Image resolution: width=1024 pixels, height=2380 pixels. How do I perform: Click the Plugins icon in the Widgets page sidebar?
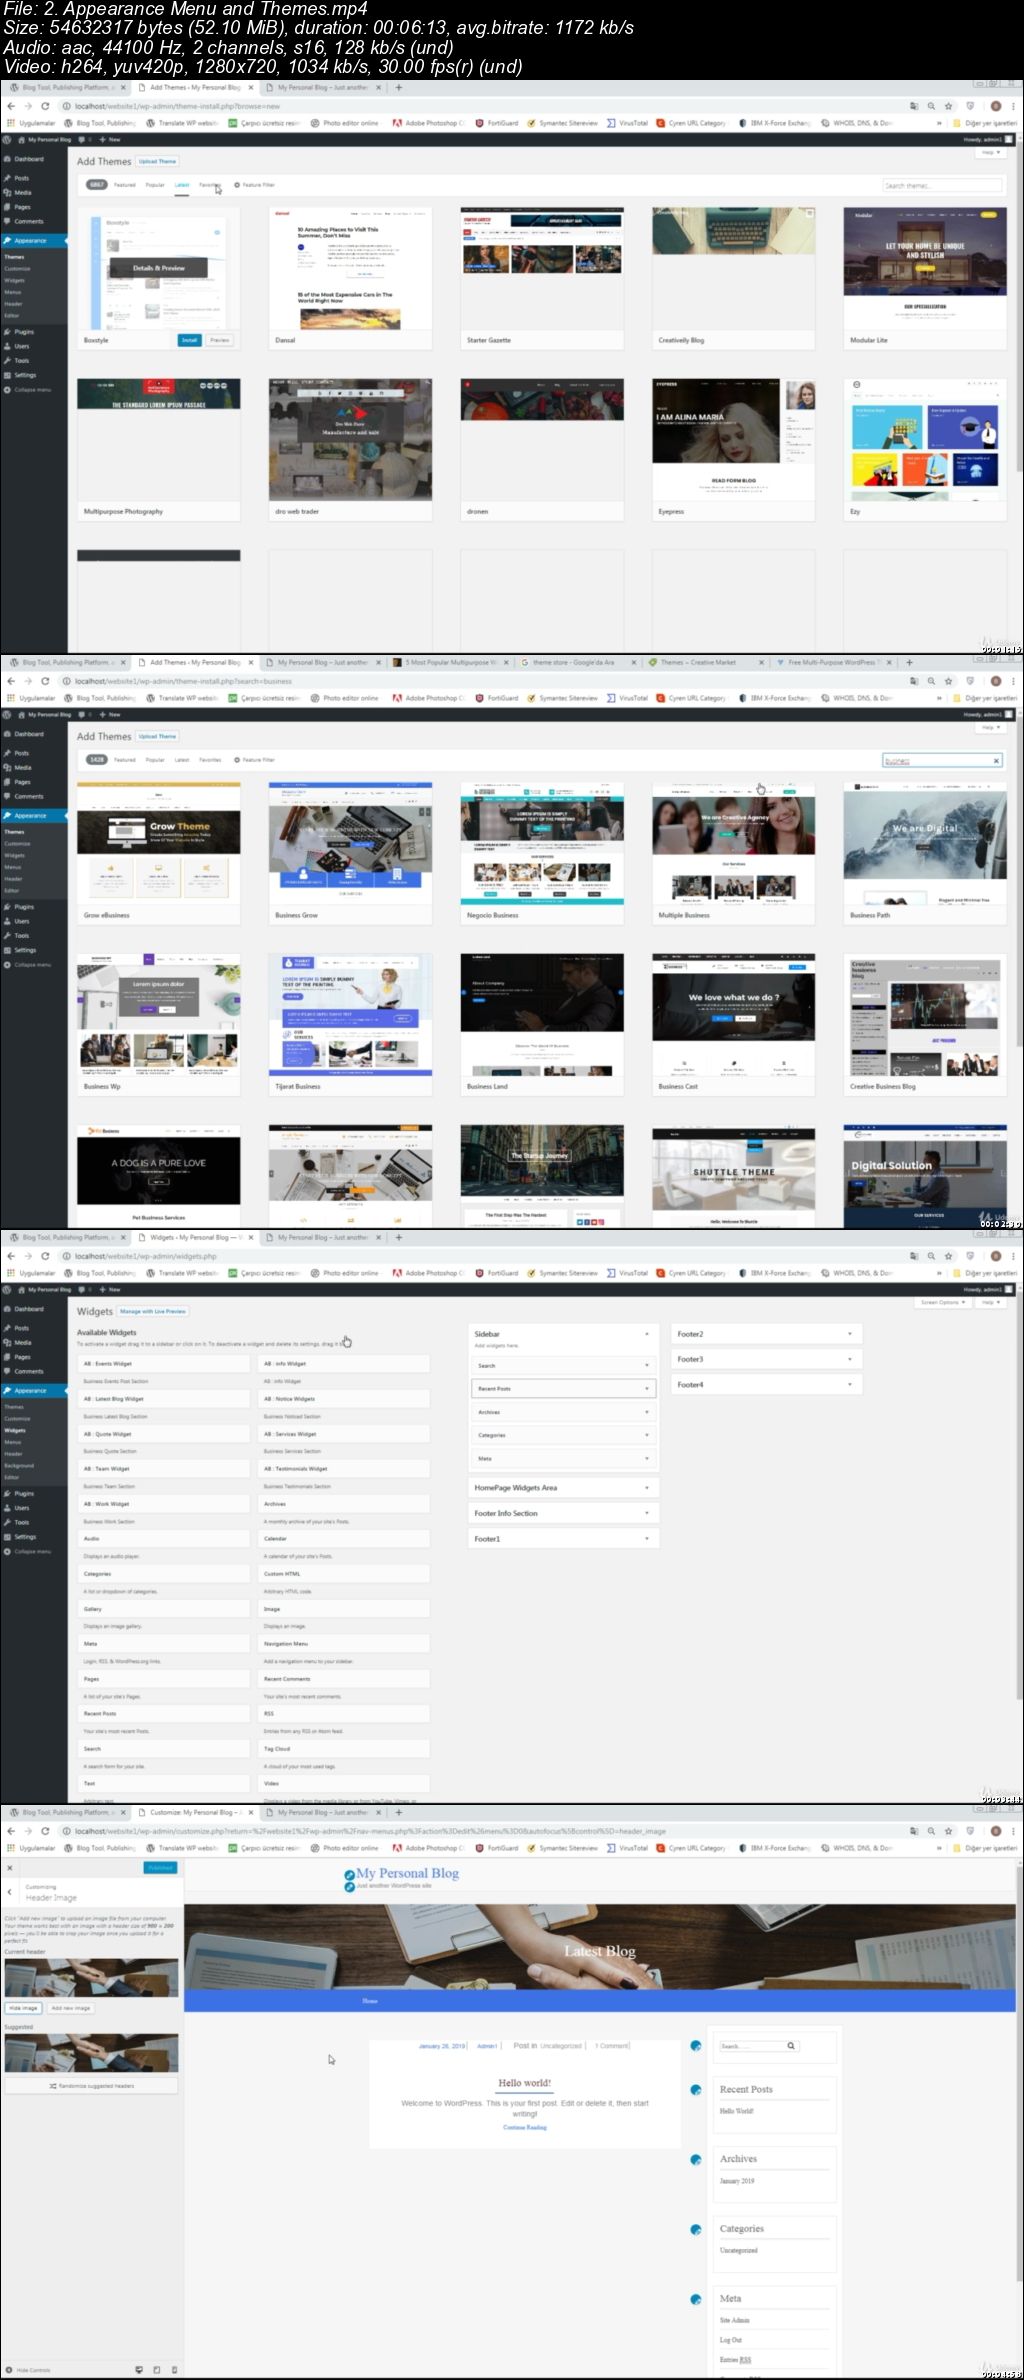click(8, 1493)
